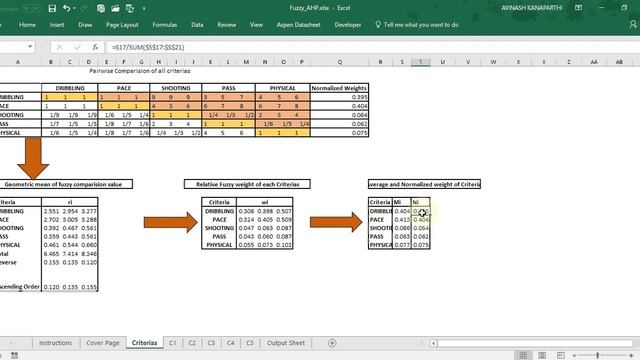The image size is (640, 360).
Task: Select the 'ri' header cell
Action: [x=70, y=202]
